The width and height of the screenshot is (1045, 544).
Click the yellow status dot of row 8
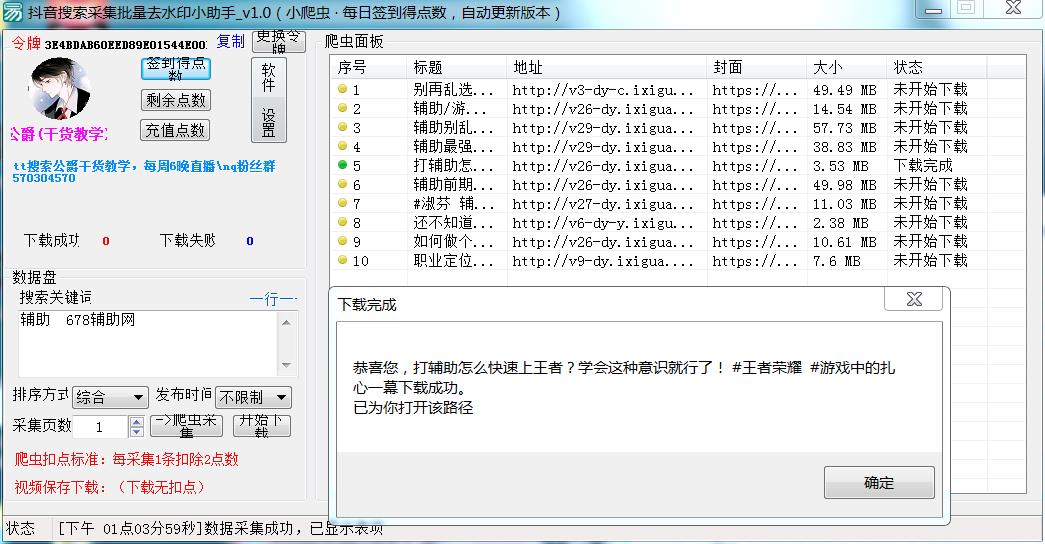[x=343, y=222]
